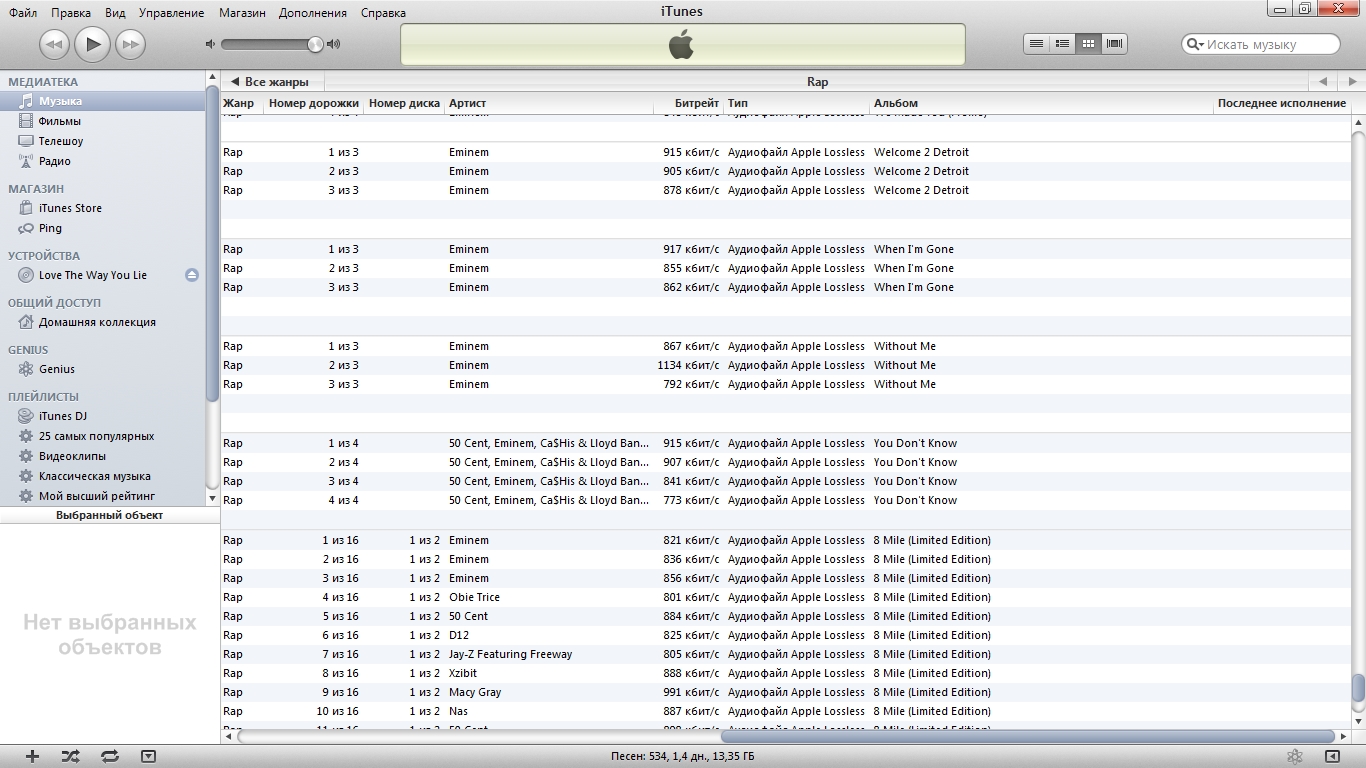Viewport: 1366px width, 768px height.
Task: Eject the Love The Way You Lie disc
Action: [x=192, y=275]
